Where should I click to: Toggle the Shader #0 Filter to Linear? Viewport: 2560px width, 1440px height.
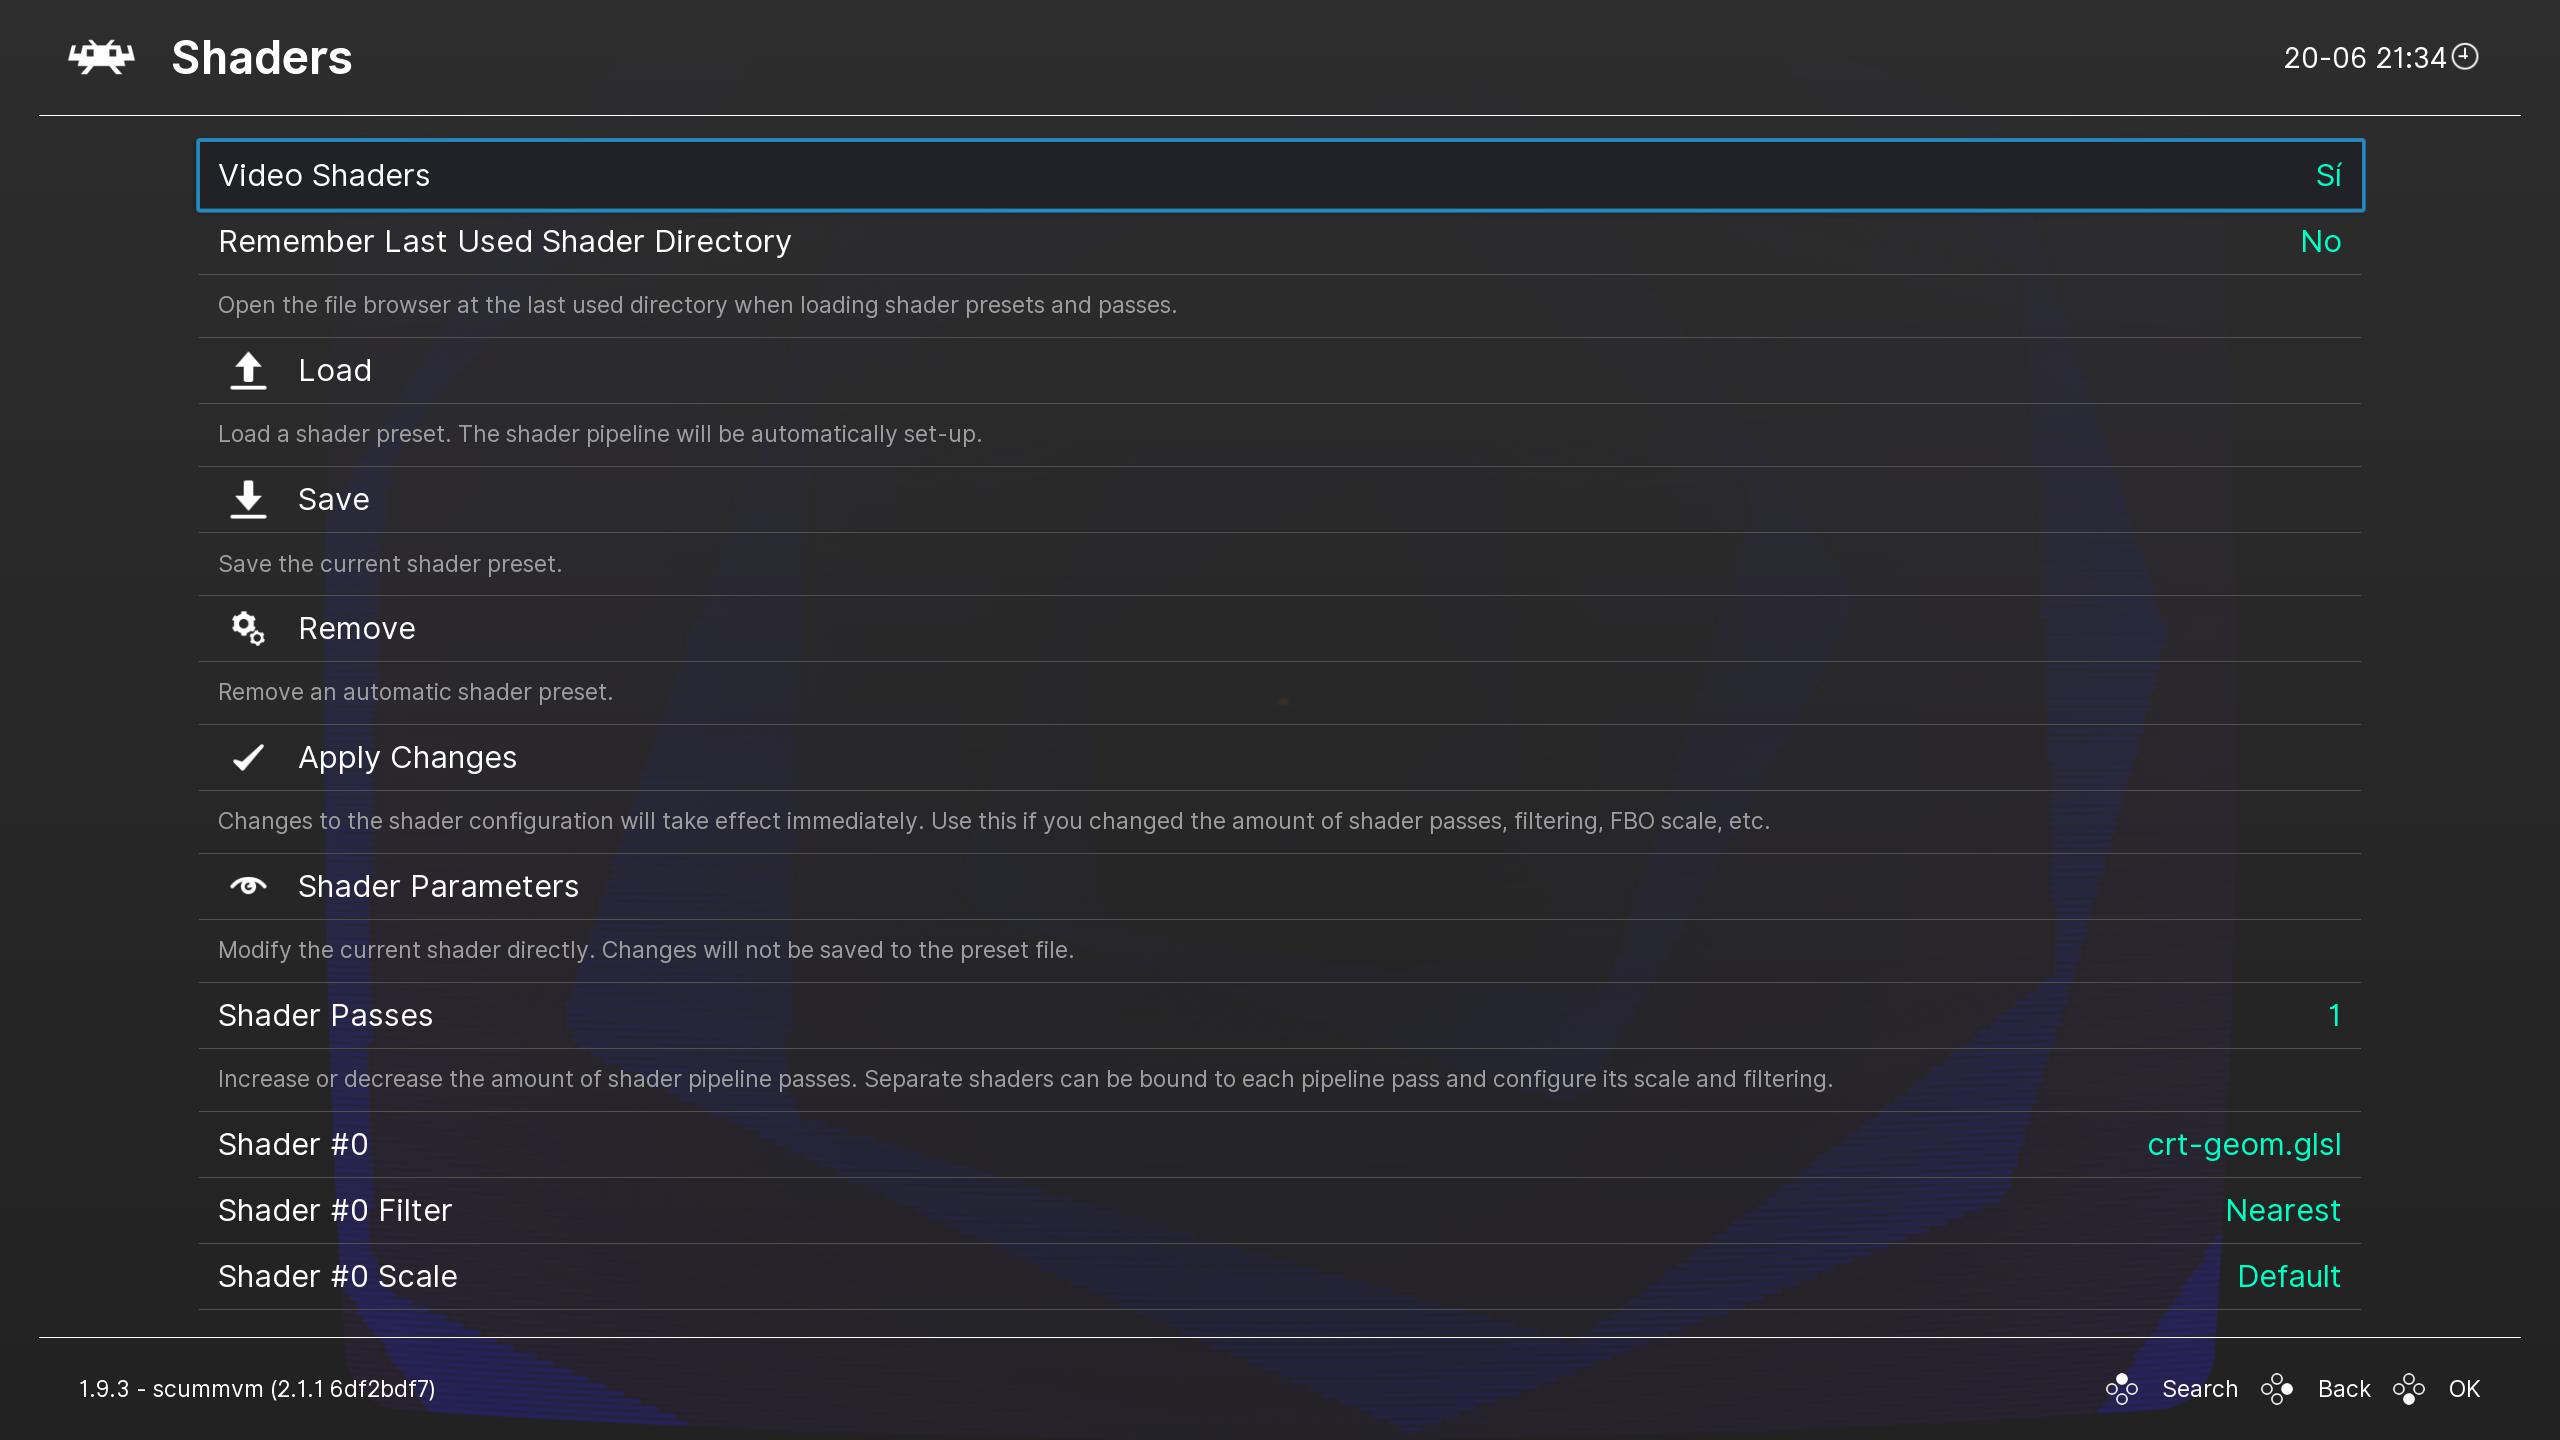(x=1280, y=1210)
